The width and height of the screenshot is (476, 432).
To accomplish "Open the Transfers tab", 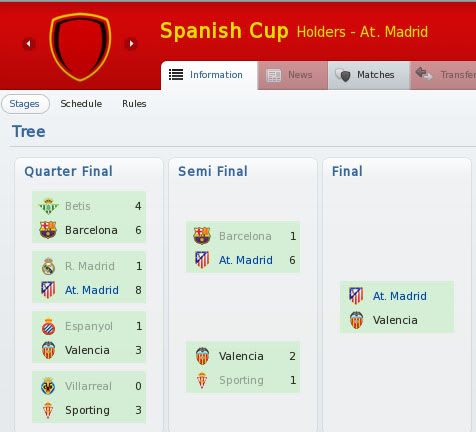I will click(444, 75).
